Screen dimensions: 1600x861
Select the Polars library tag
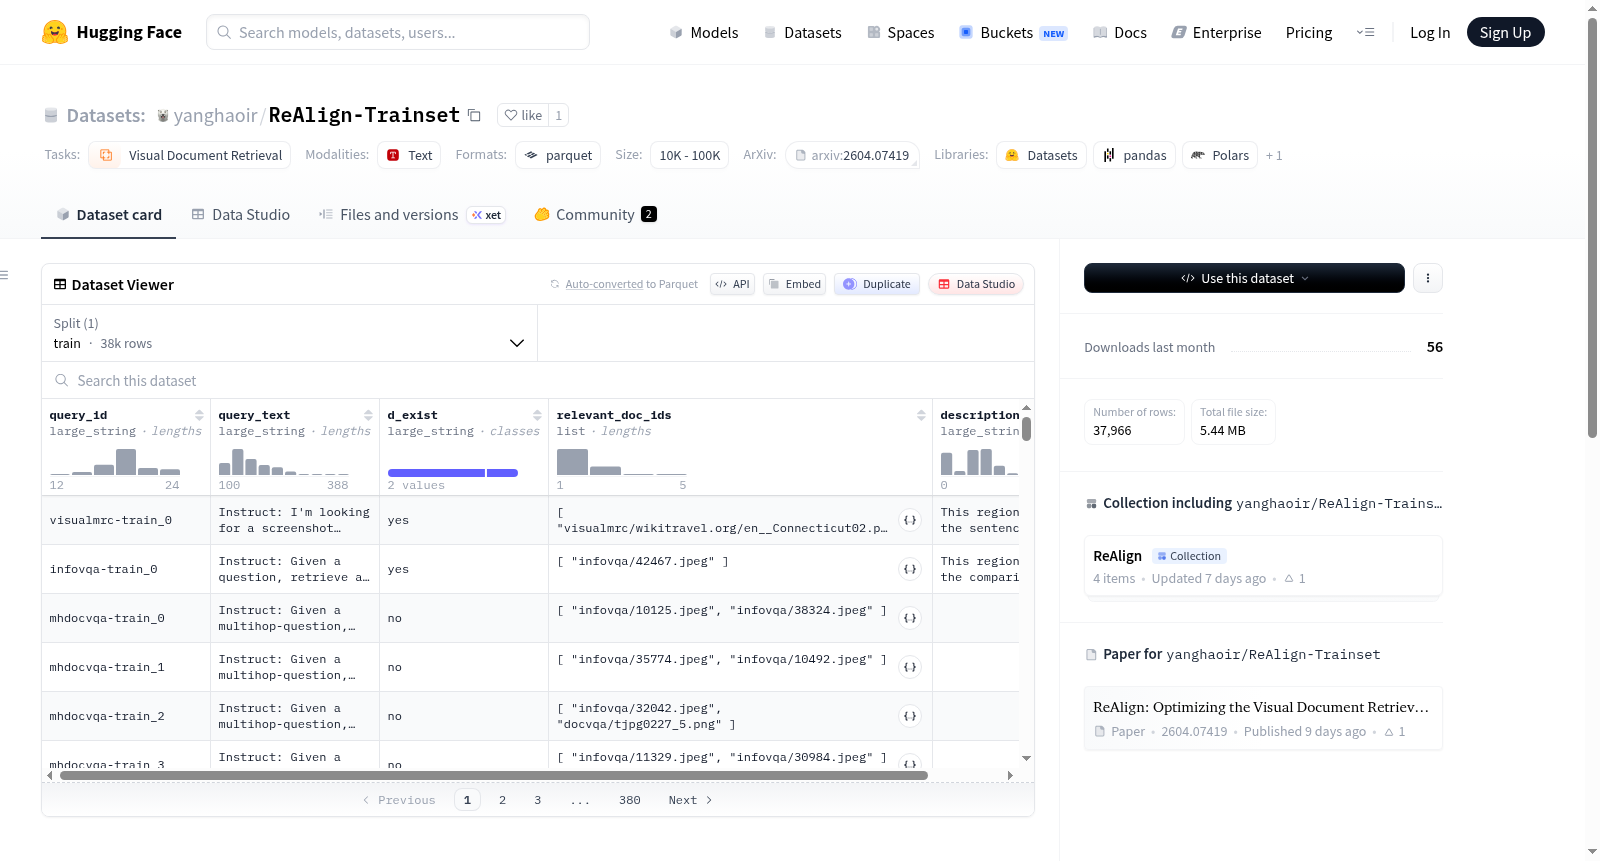coord(1220,155)
